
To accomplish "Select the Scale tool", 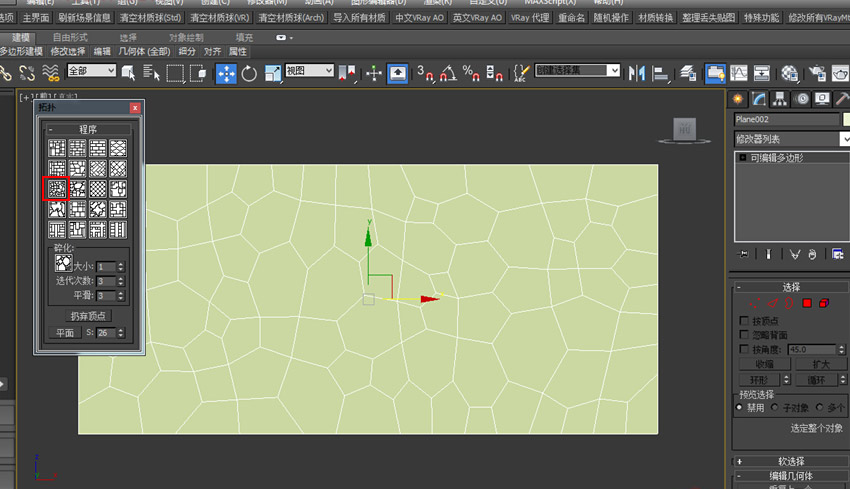I will (273, 73).
